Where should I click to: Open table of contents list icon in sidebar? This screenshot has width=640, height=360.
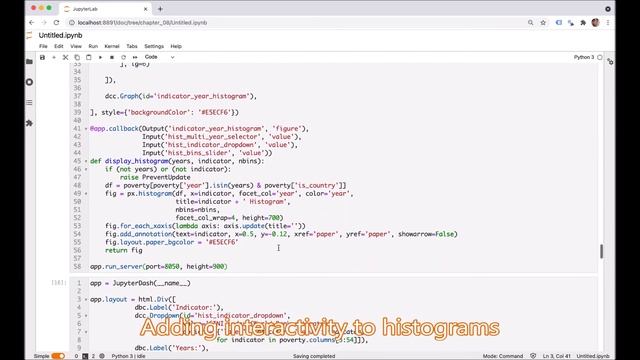pyautogui.click(x=29, y=102)
